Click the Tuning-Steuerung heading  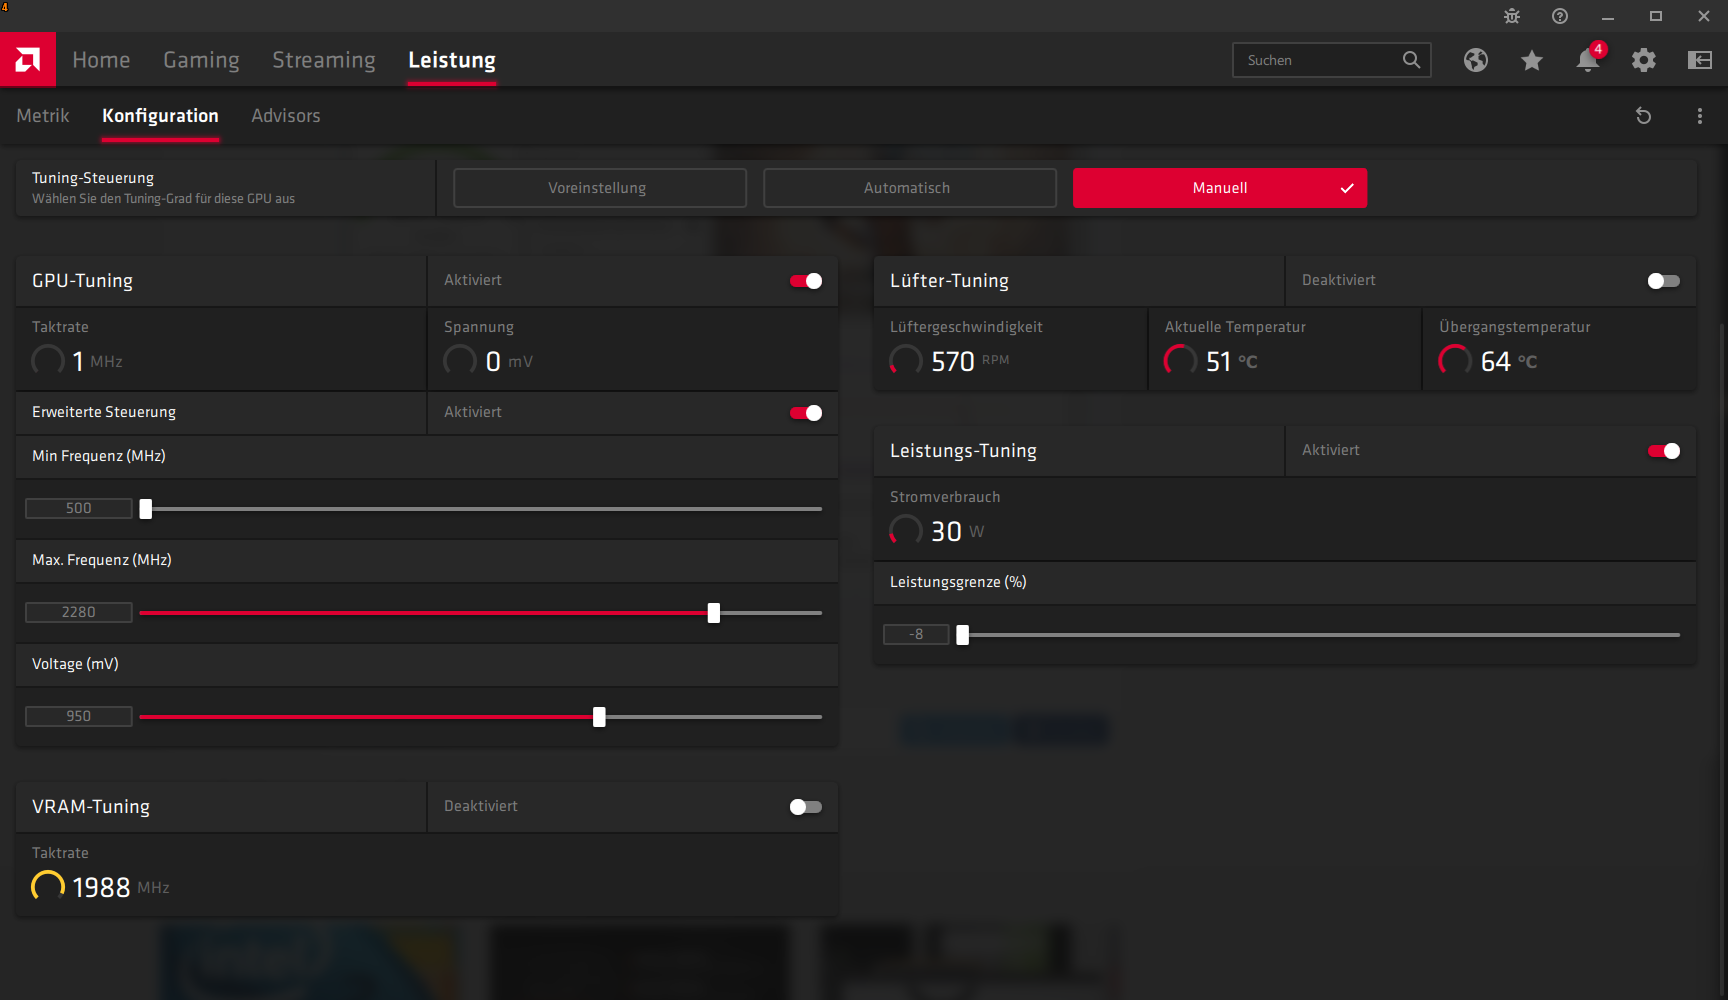click(x=93, y=178)
